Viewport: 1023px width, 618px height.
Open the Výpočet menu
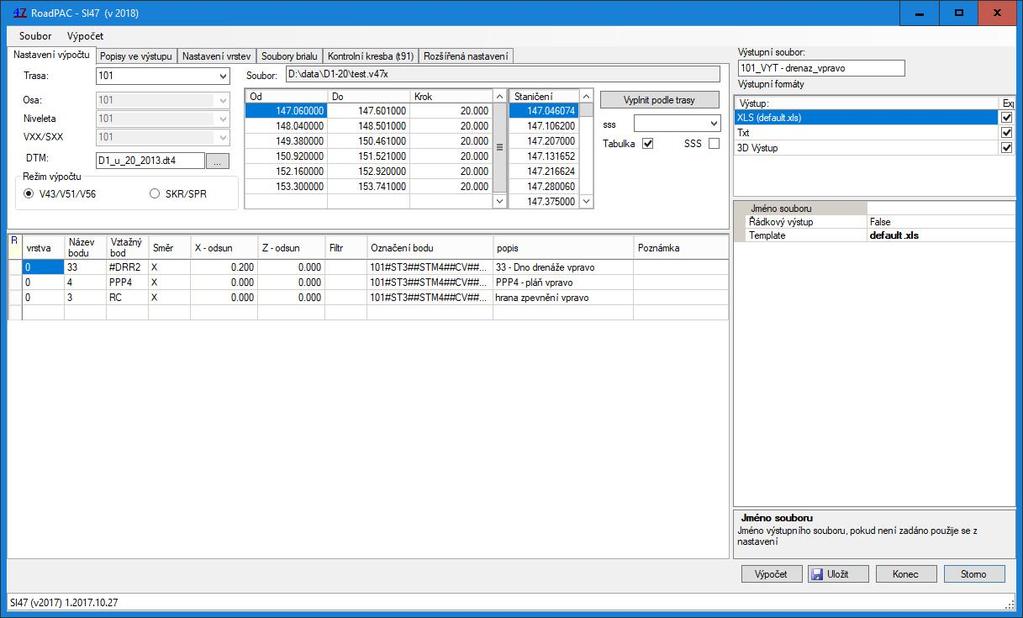[85, 36]
